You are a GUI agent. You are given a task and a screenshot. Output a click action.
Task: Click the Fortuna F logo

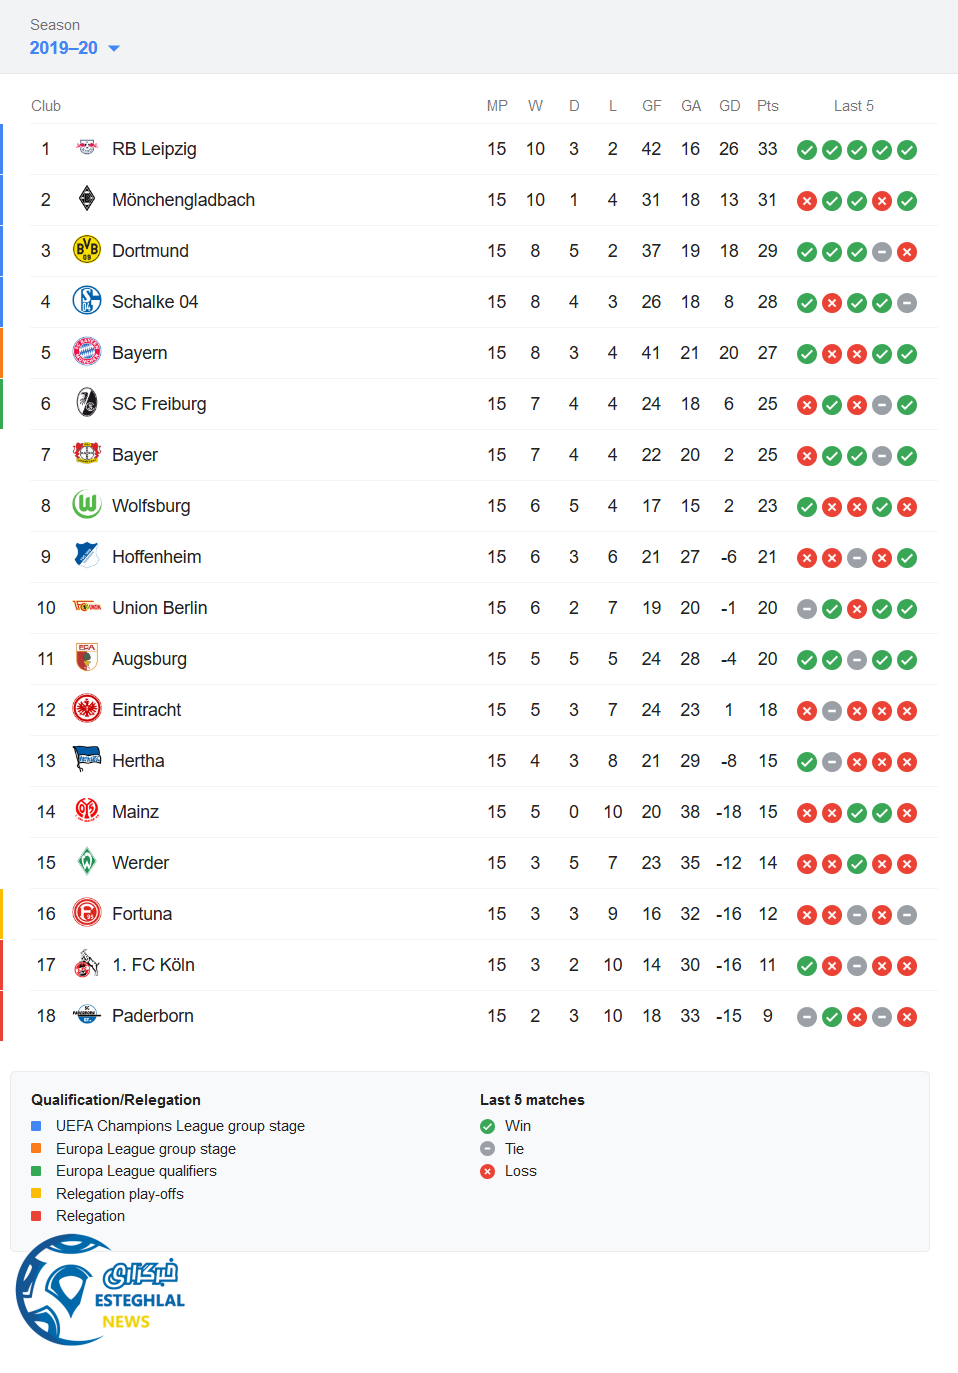click(87, 913)
